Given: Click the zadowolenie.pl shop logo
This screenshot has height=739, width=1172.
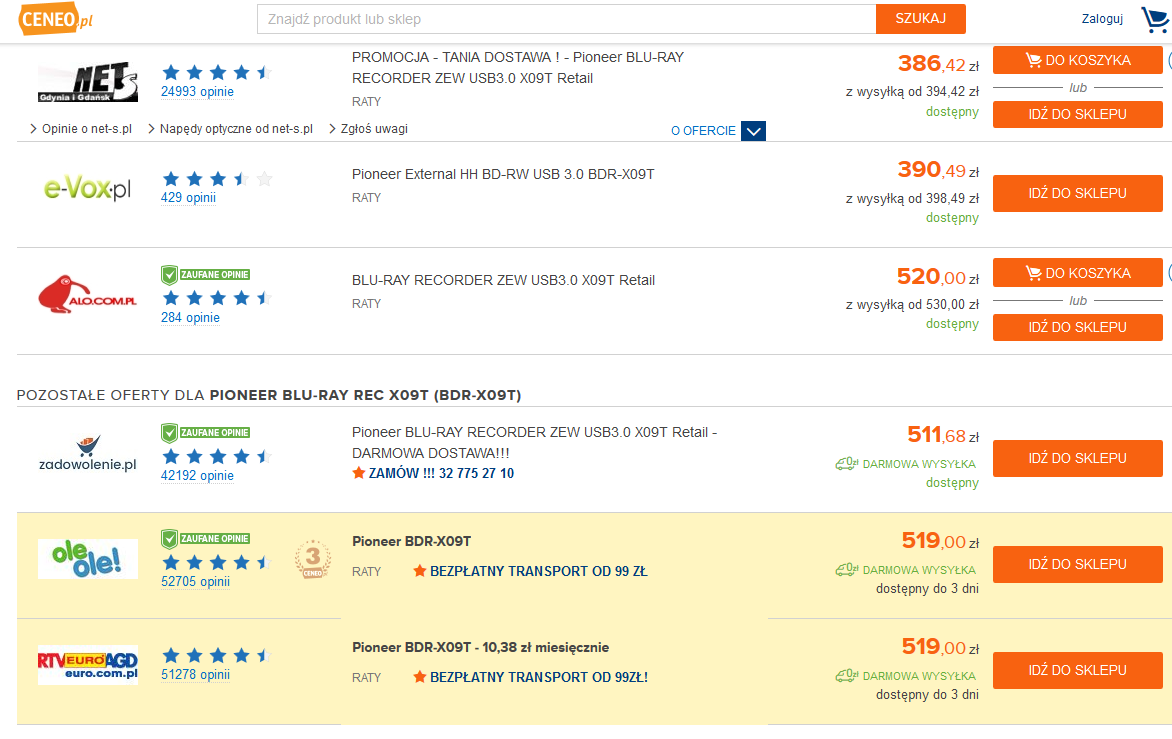Looking at the screenshot, I should 87,454.
